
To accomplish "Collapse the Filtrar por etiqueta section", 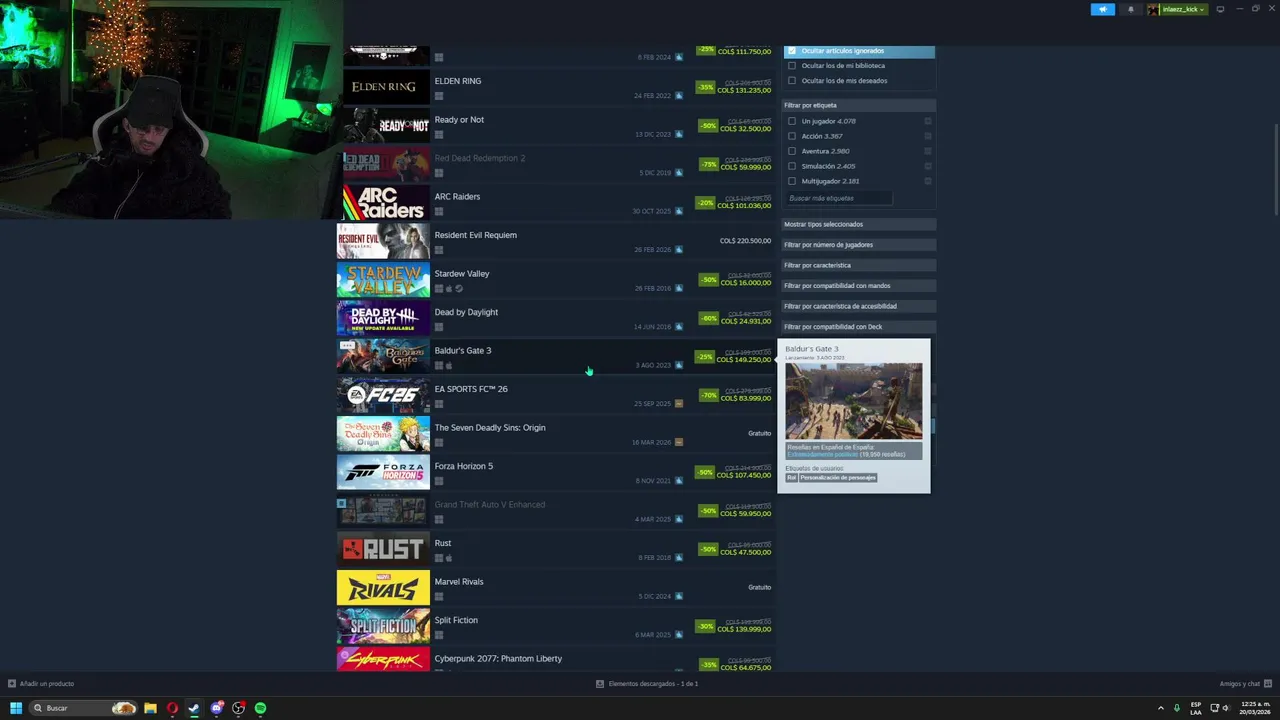I will [858, 105].
